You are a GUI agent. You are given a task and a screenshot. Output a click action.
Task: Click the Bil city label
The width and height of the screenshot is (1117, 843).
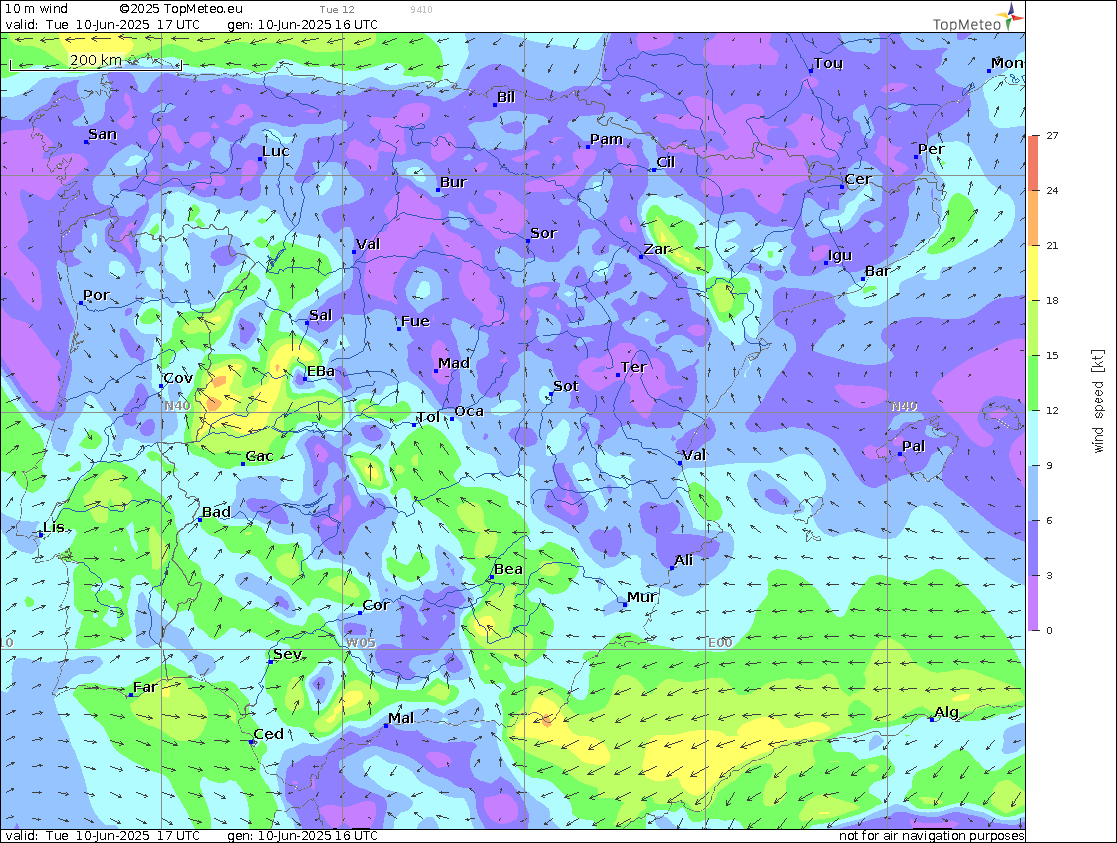tap(506, 97)
